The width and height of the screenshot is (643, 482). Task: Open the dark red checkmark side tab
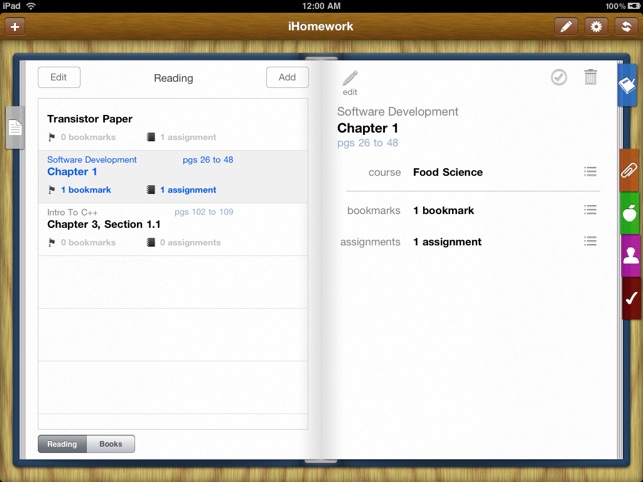point(631,298)
